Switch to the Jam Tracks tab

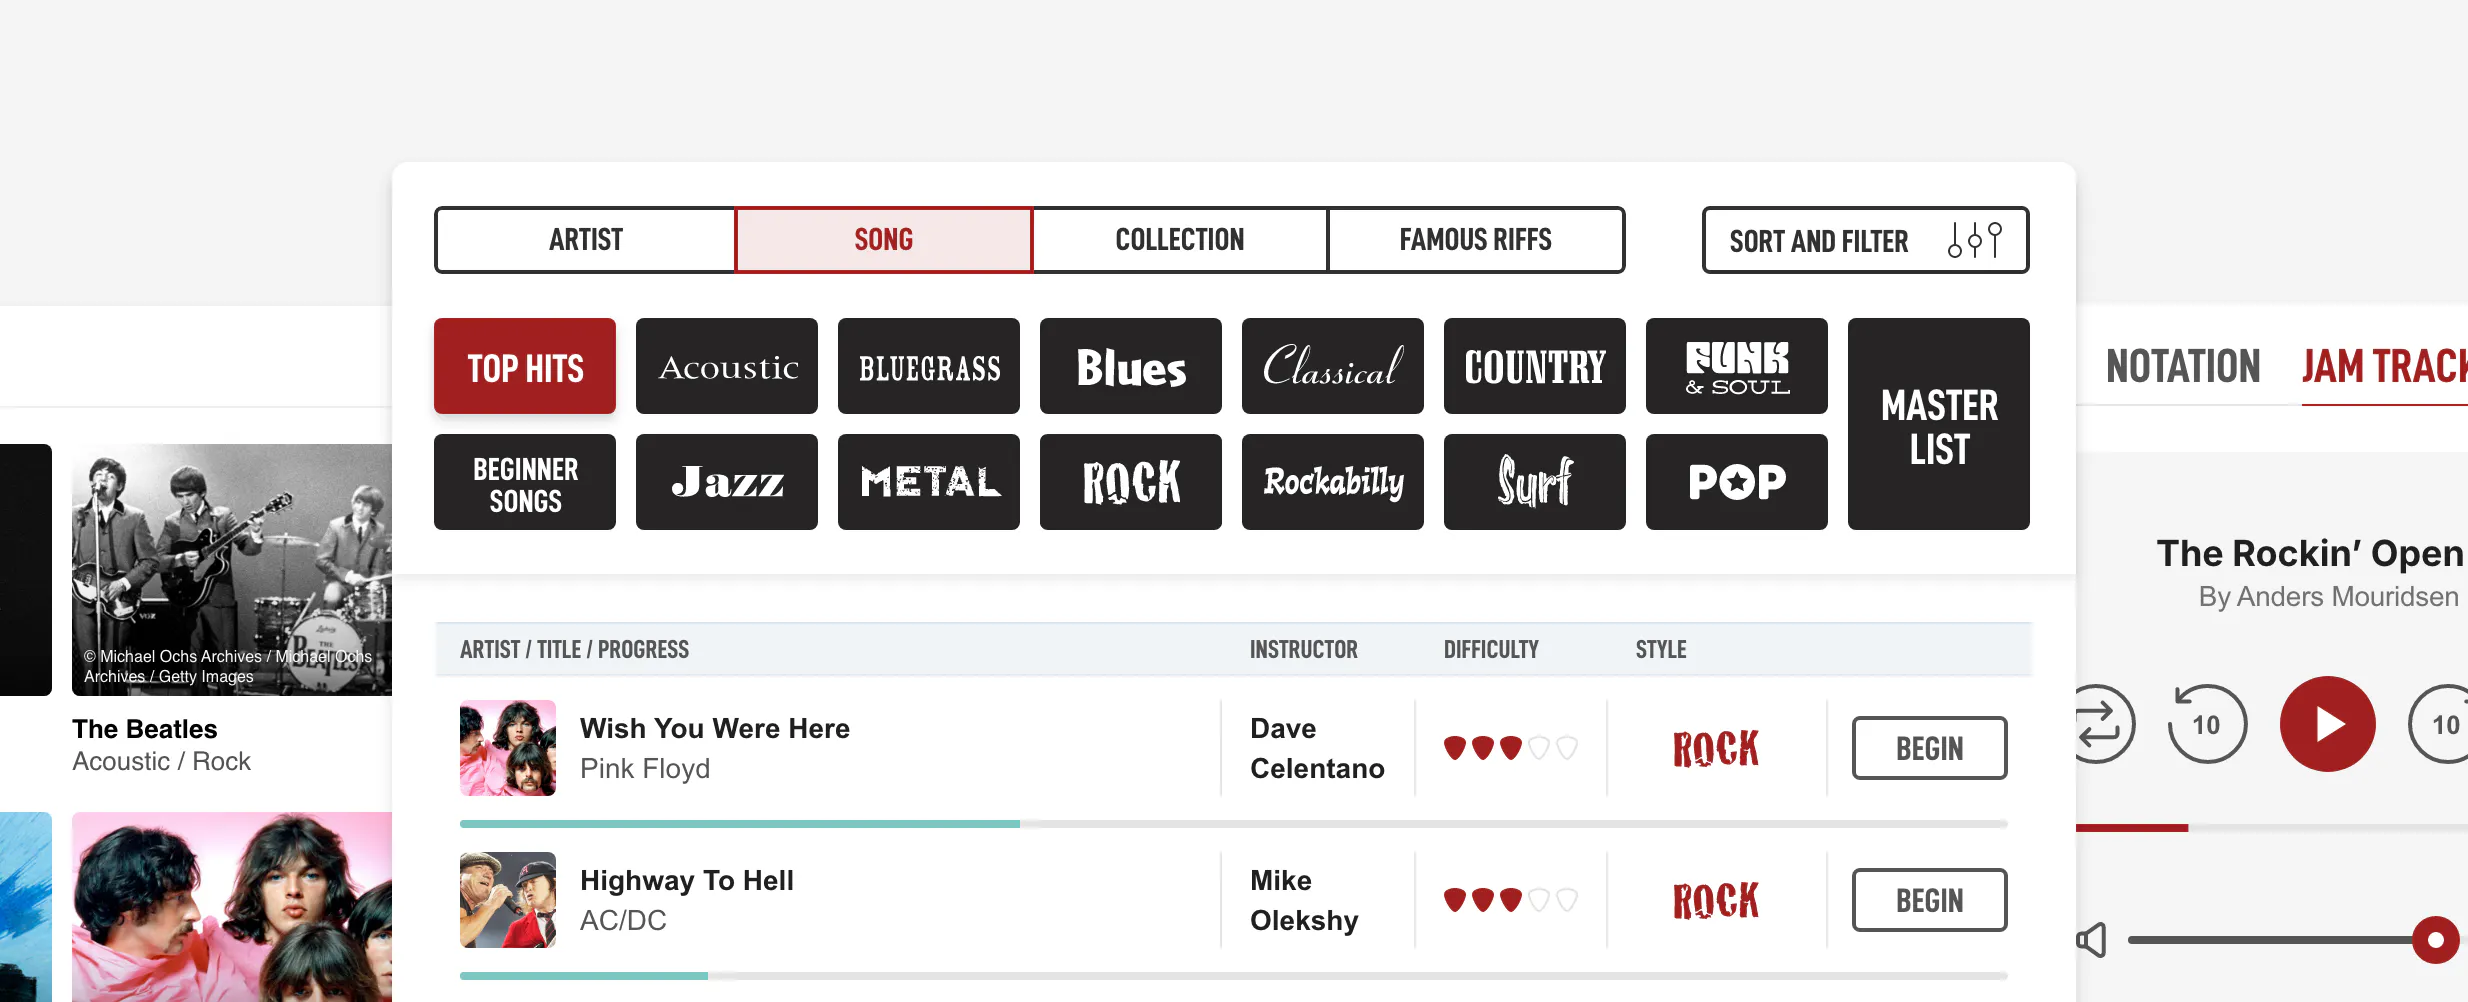2384,366
